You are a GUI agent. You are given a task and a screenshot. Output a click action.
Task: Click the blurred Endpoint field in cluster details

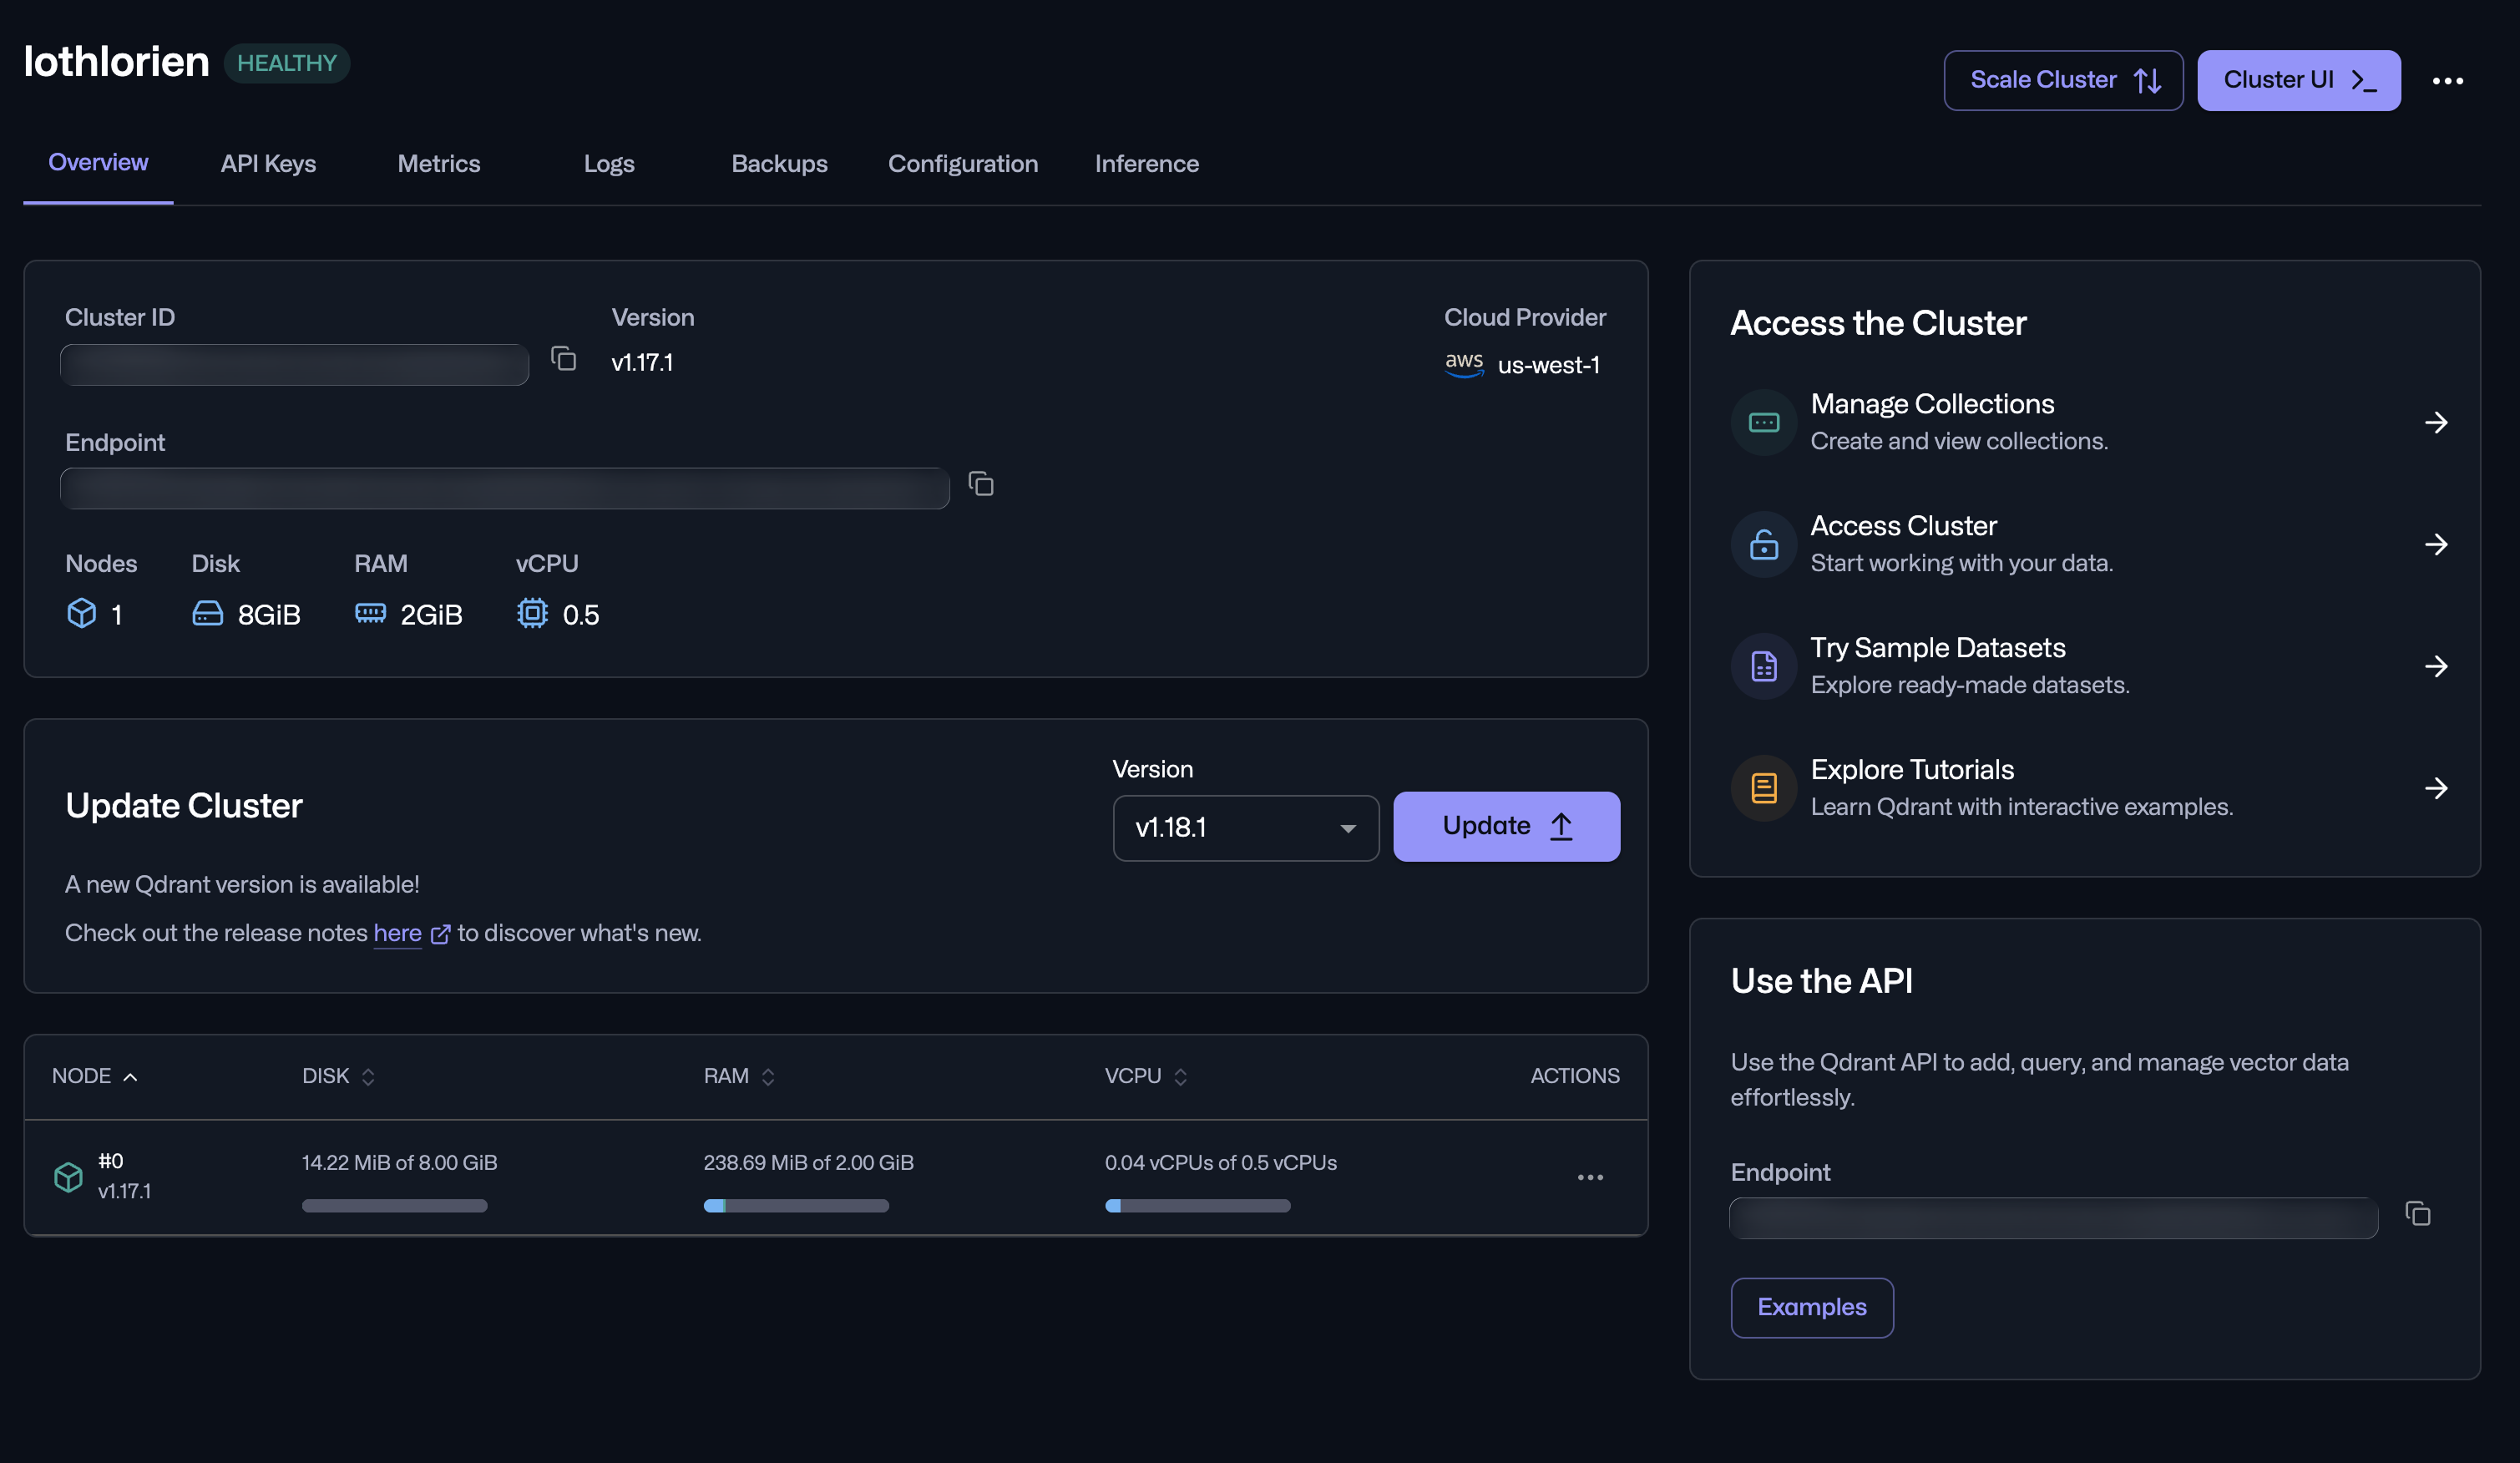[505, 489]
